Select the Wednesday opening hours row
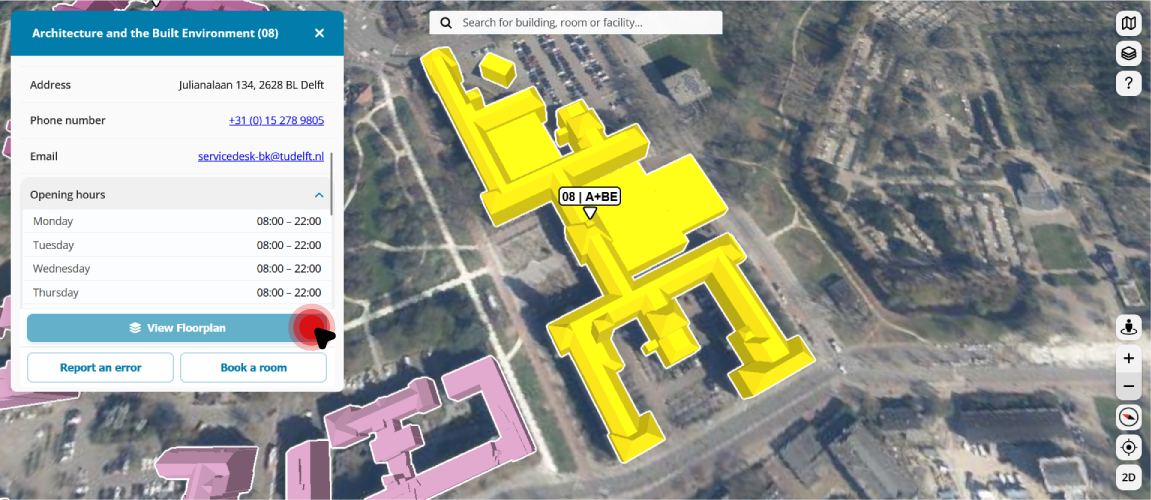Screen dimensions: 1151x500 pos(177,269)
